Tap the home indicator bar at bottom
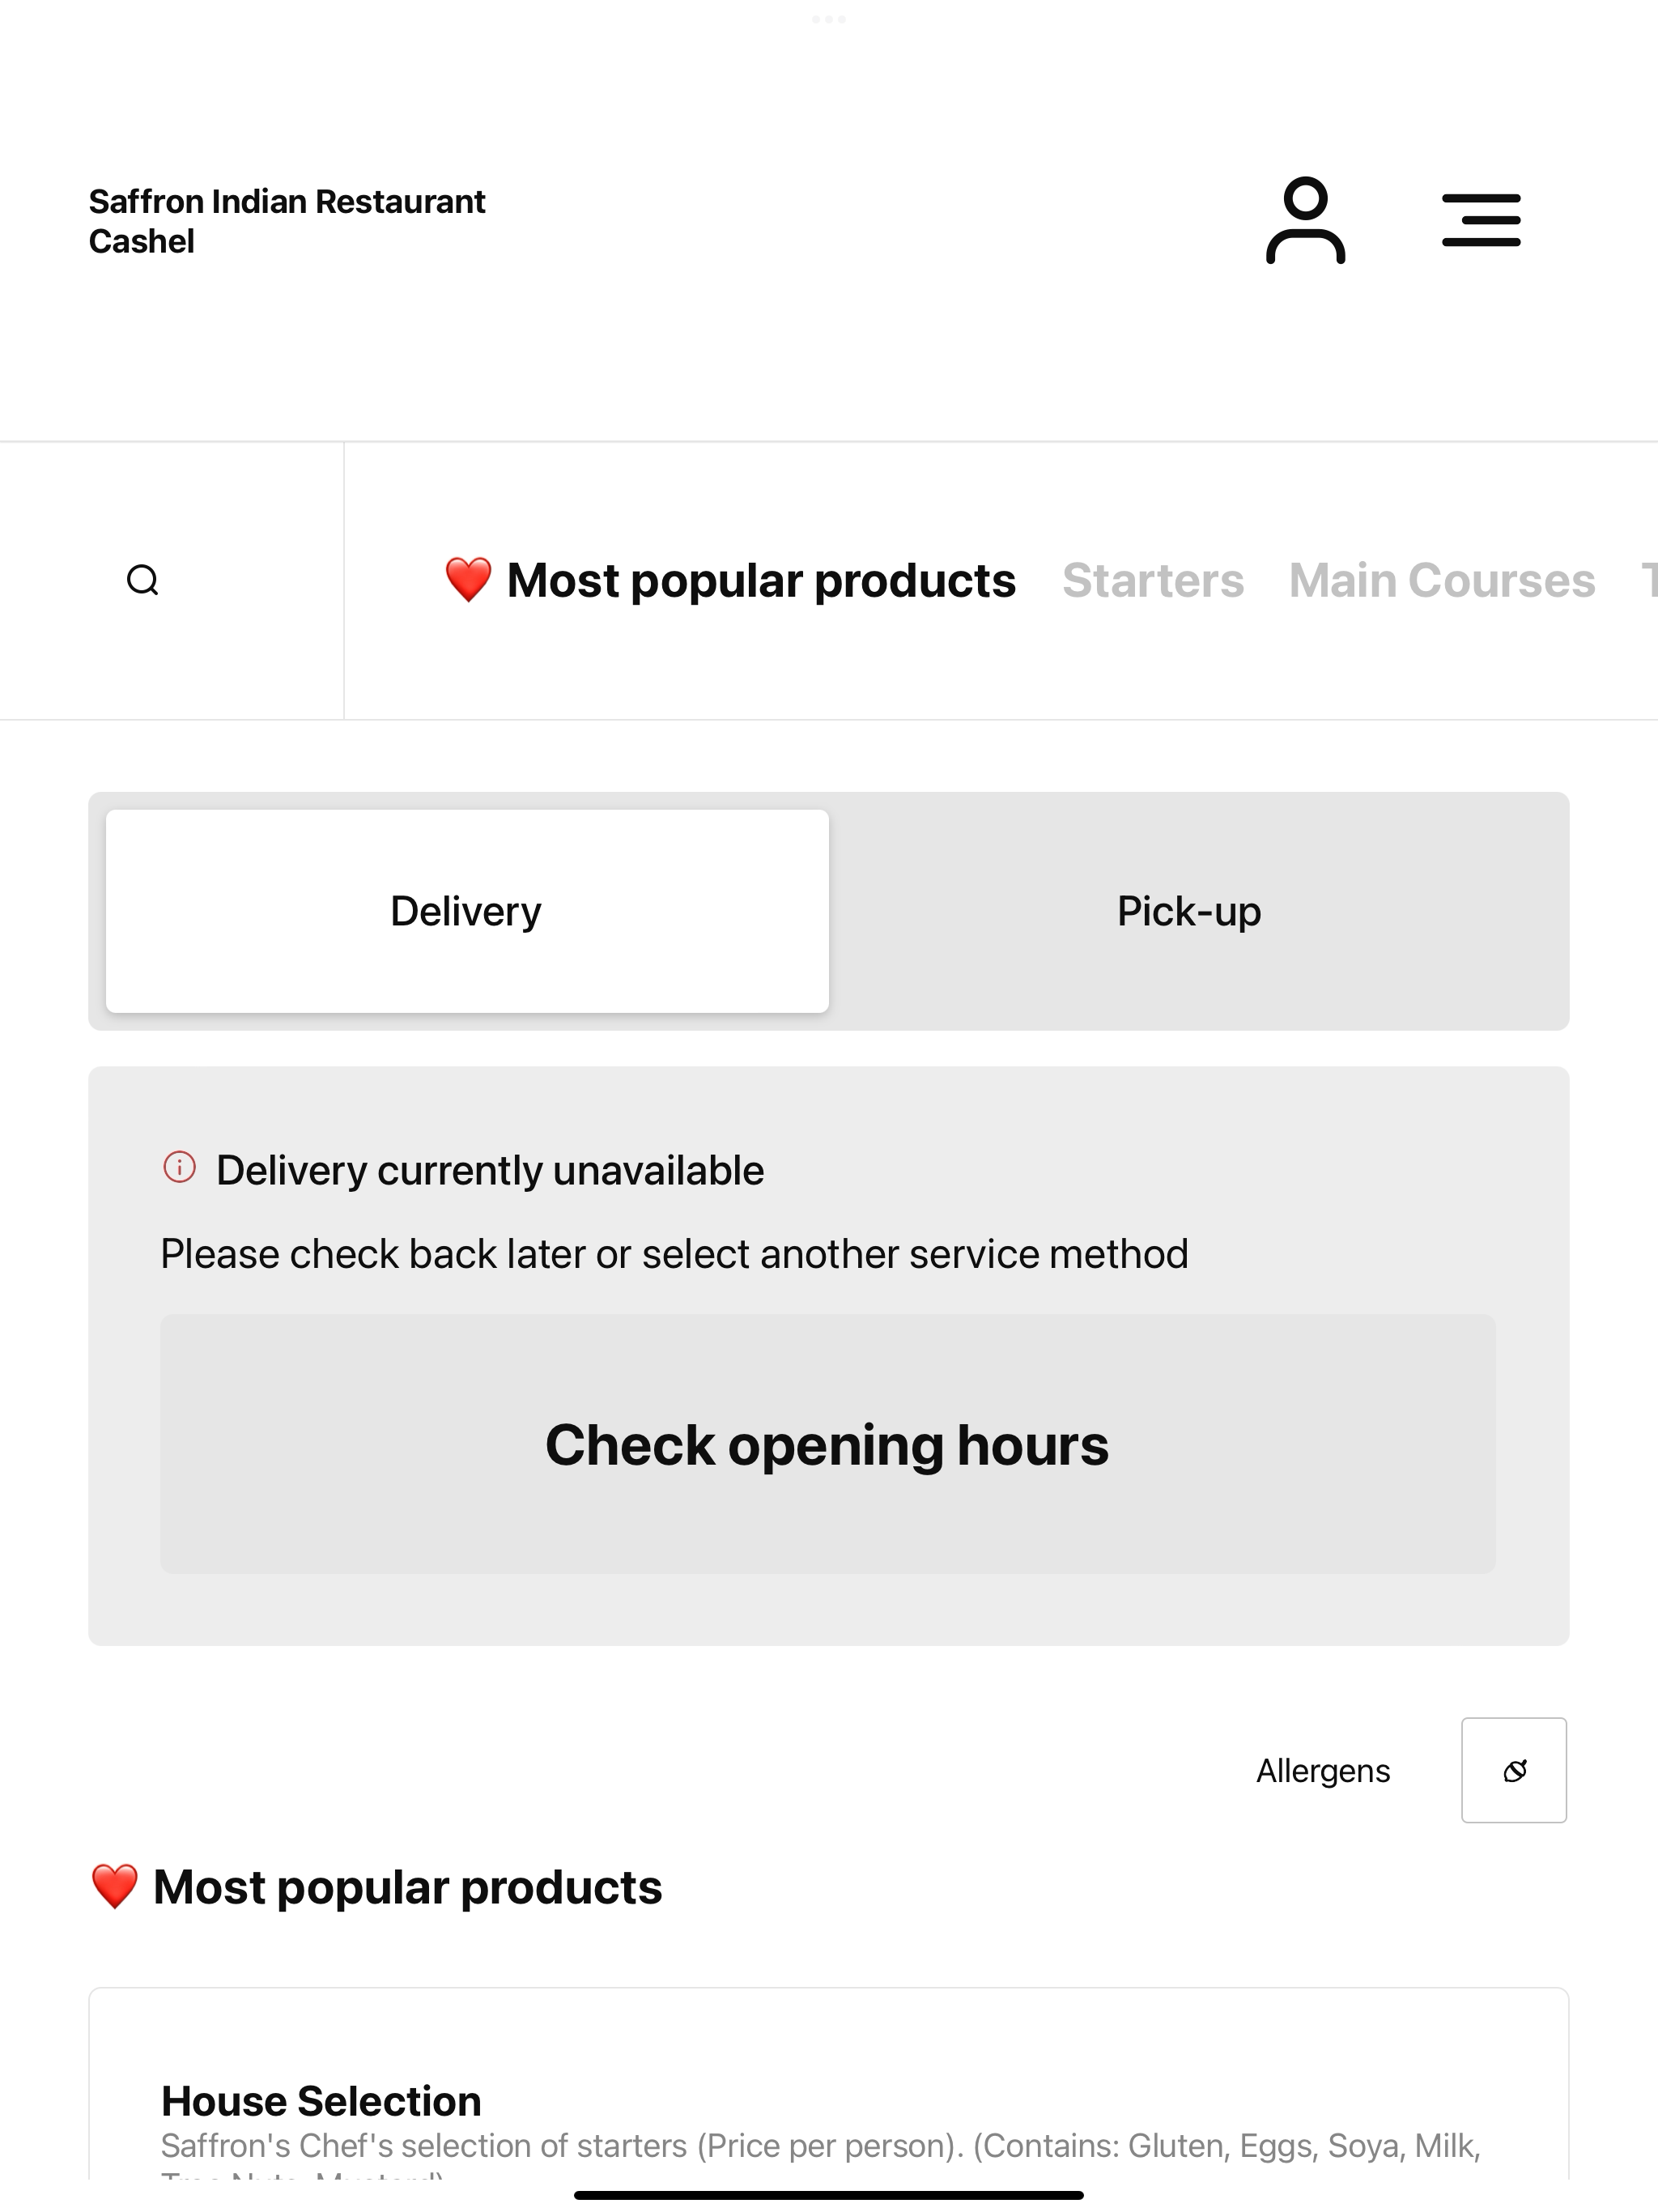The height and width of the screenshot is (2212, 1658). point(829,2195)
